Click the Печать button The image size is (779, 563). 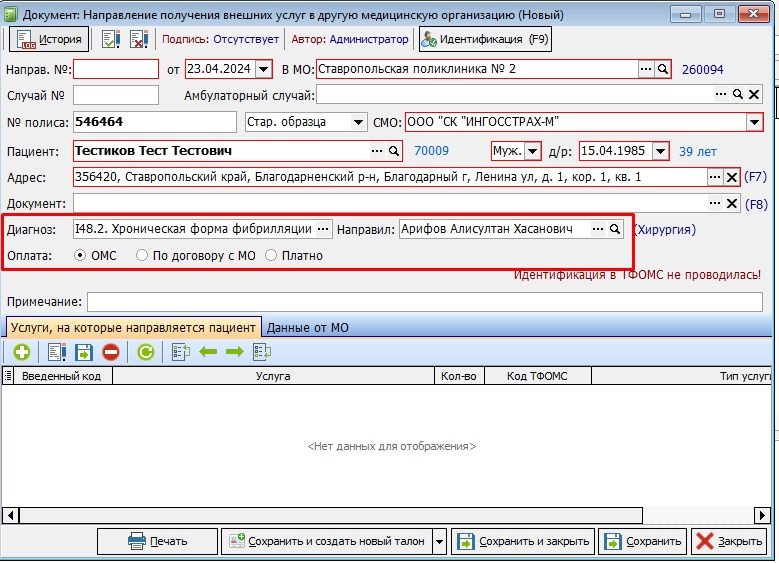157,541
